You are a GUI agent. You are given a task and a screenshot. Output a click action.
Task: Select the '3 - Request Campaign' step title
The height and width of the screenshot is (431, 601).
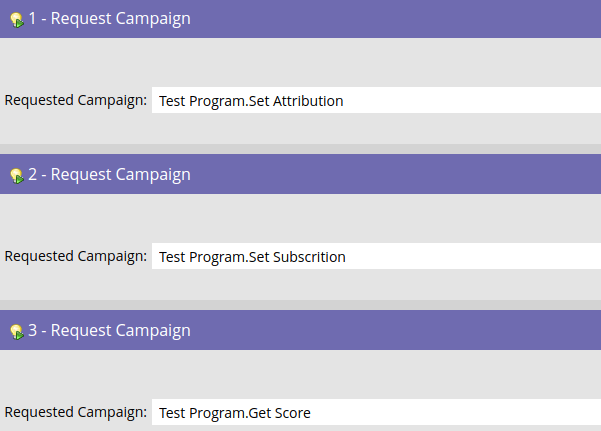click(x=110, y=331)
